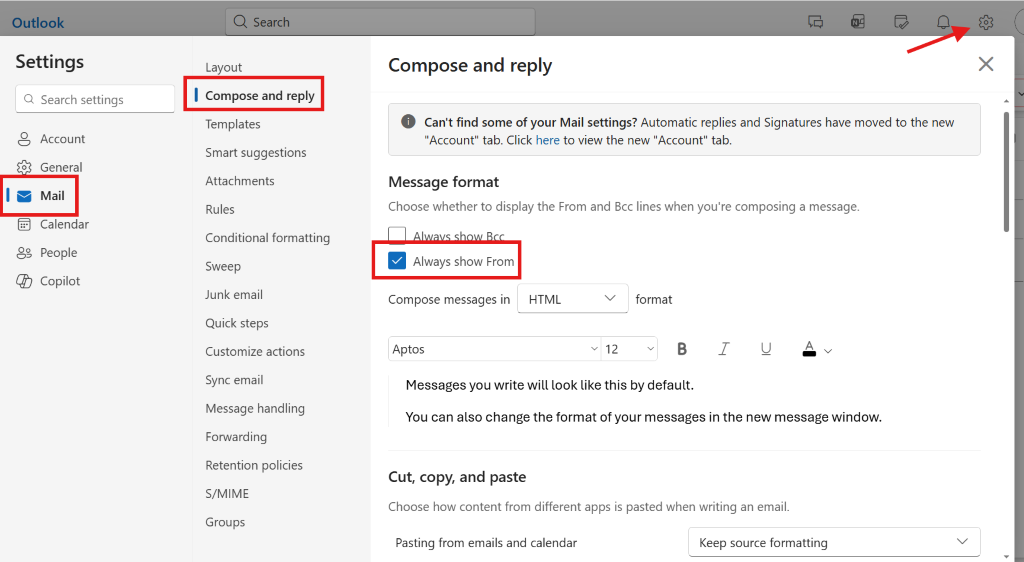Click the General gear icon in sidebar

click(24, 167)
